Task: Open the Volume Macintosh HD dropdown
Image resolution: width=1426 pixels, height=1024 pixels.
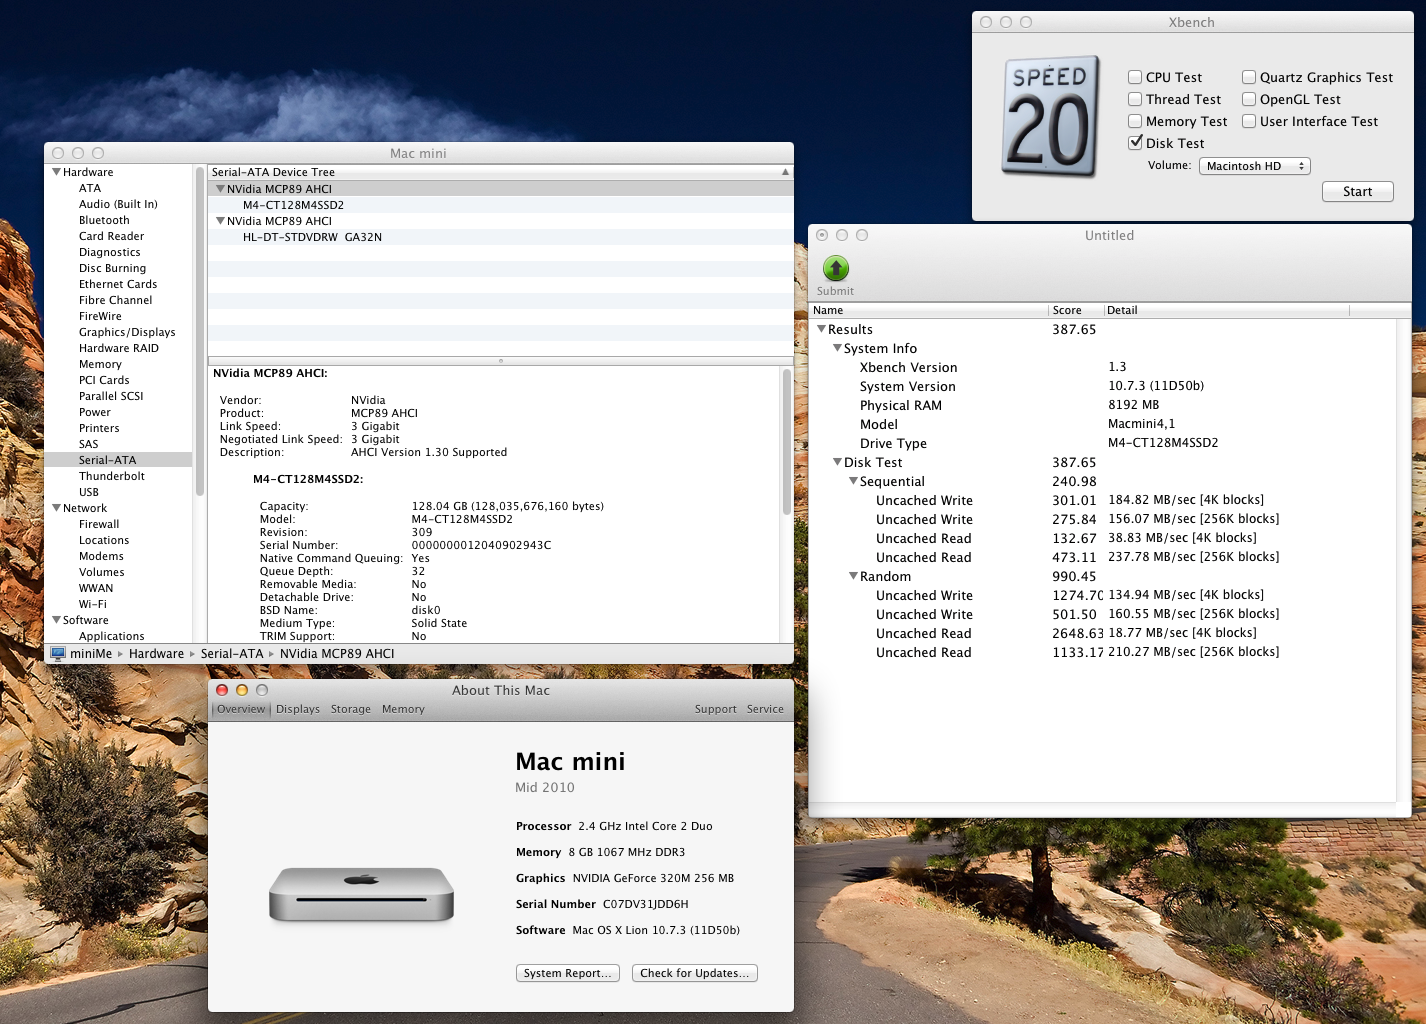Action: click(1255, 166)
